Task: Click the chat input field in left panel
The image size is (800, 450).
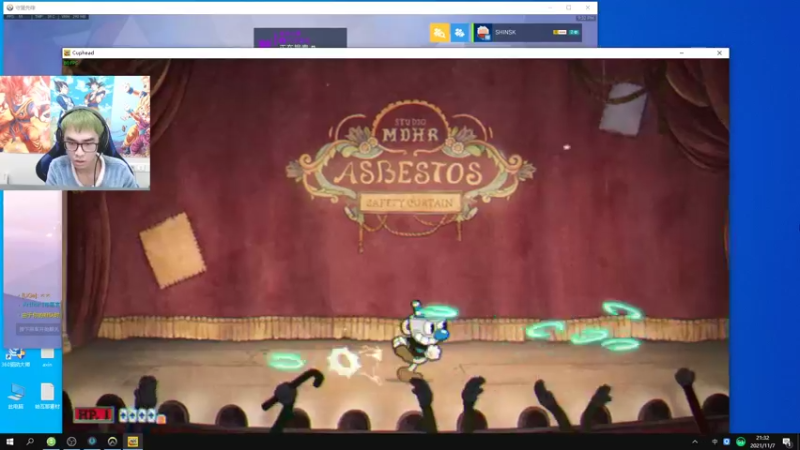Action: pyautogui.click(x=38, y=329)
